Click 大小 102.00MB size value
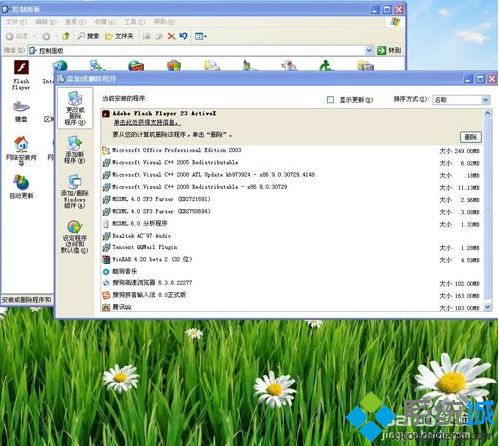Viewport: 499px width, 446px height. [x=459, y=284]
